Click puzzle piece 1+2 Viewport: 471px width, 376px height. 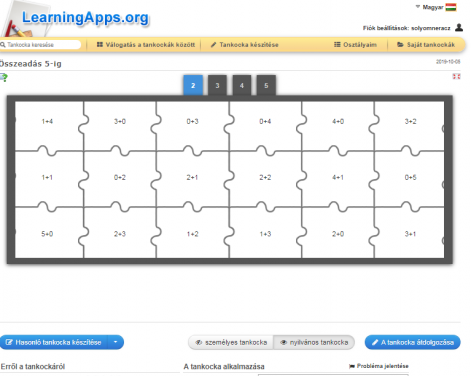pyautogui.click(x=193, y=234)
